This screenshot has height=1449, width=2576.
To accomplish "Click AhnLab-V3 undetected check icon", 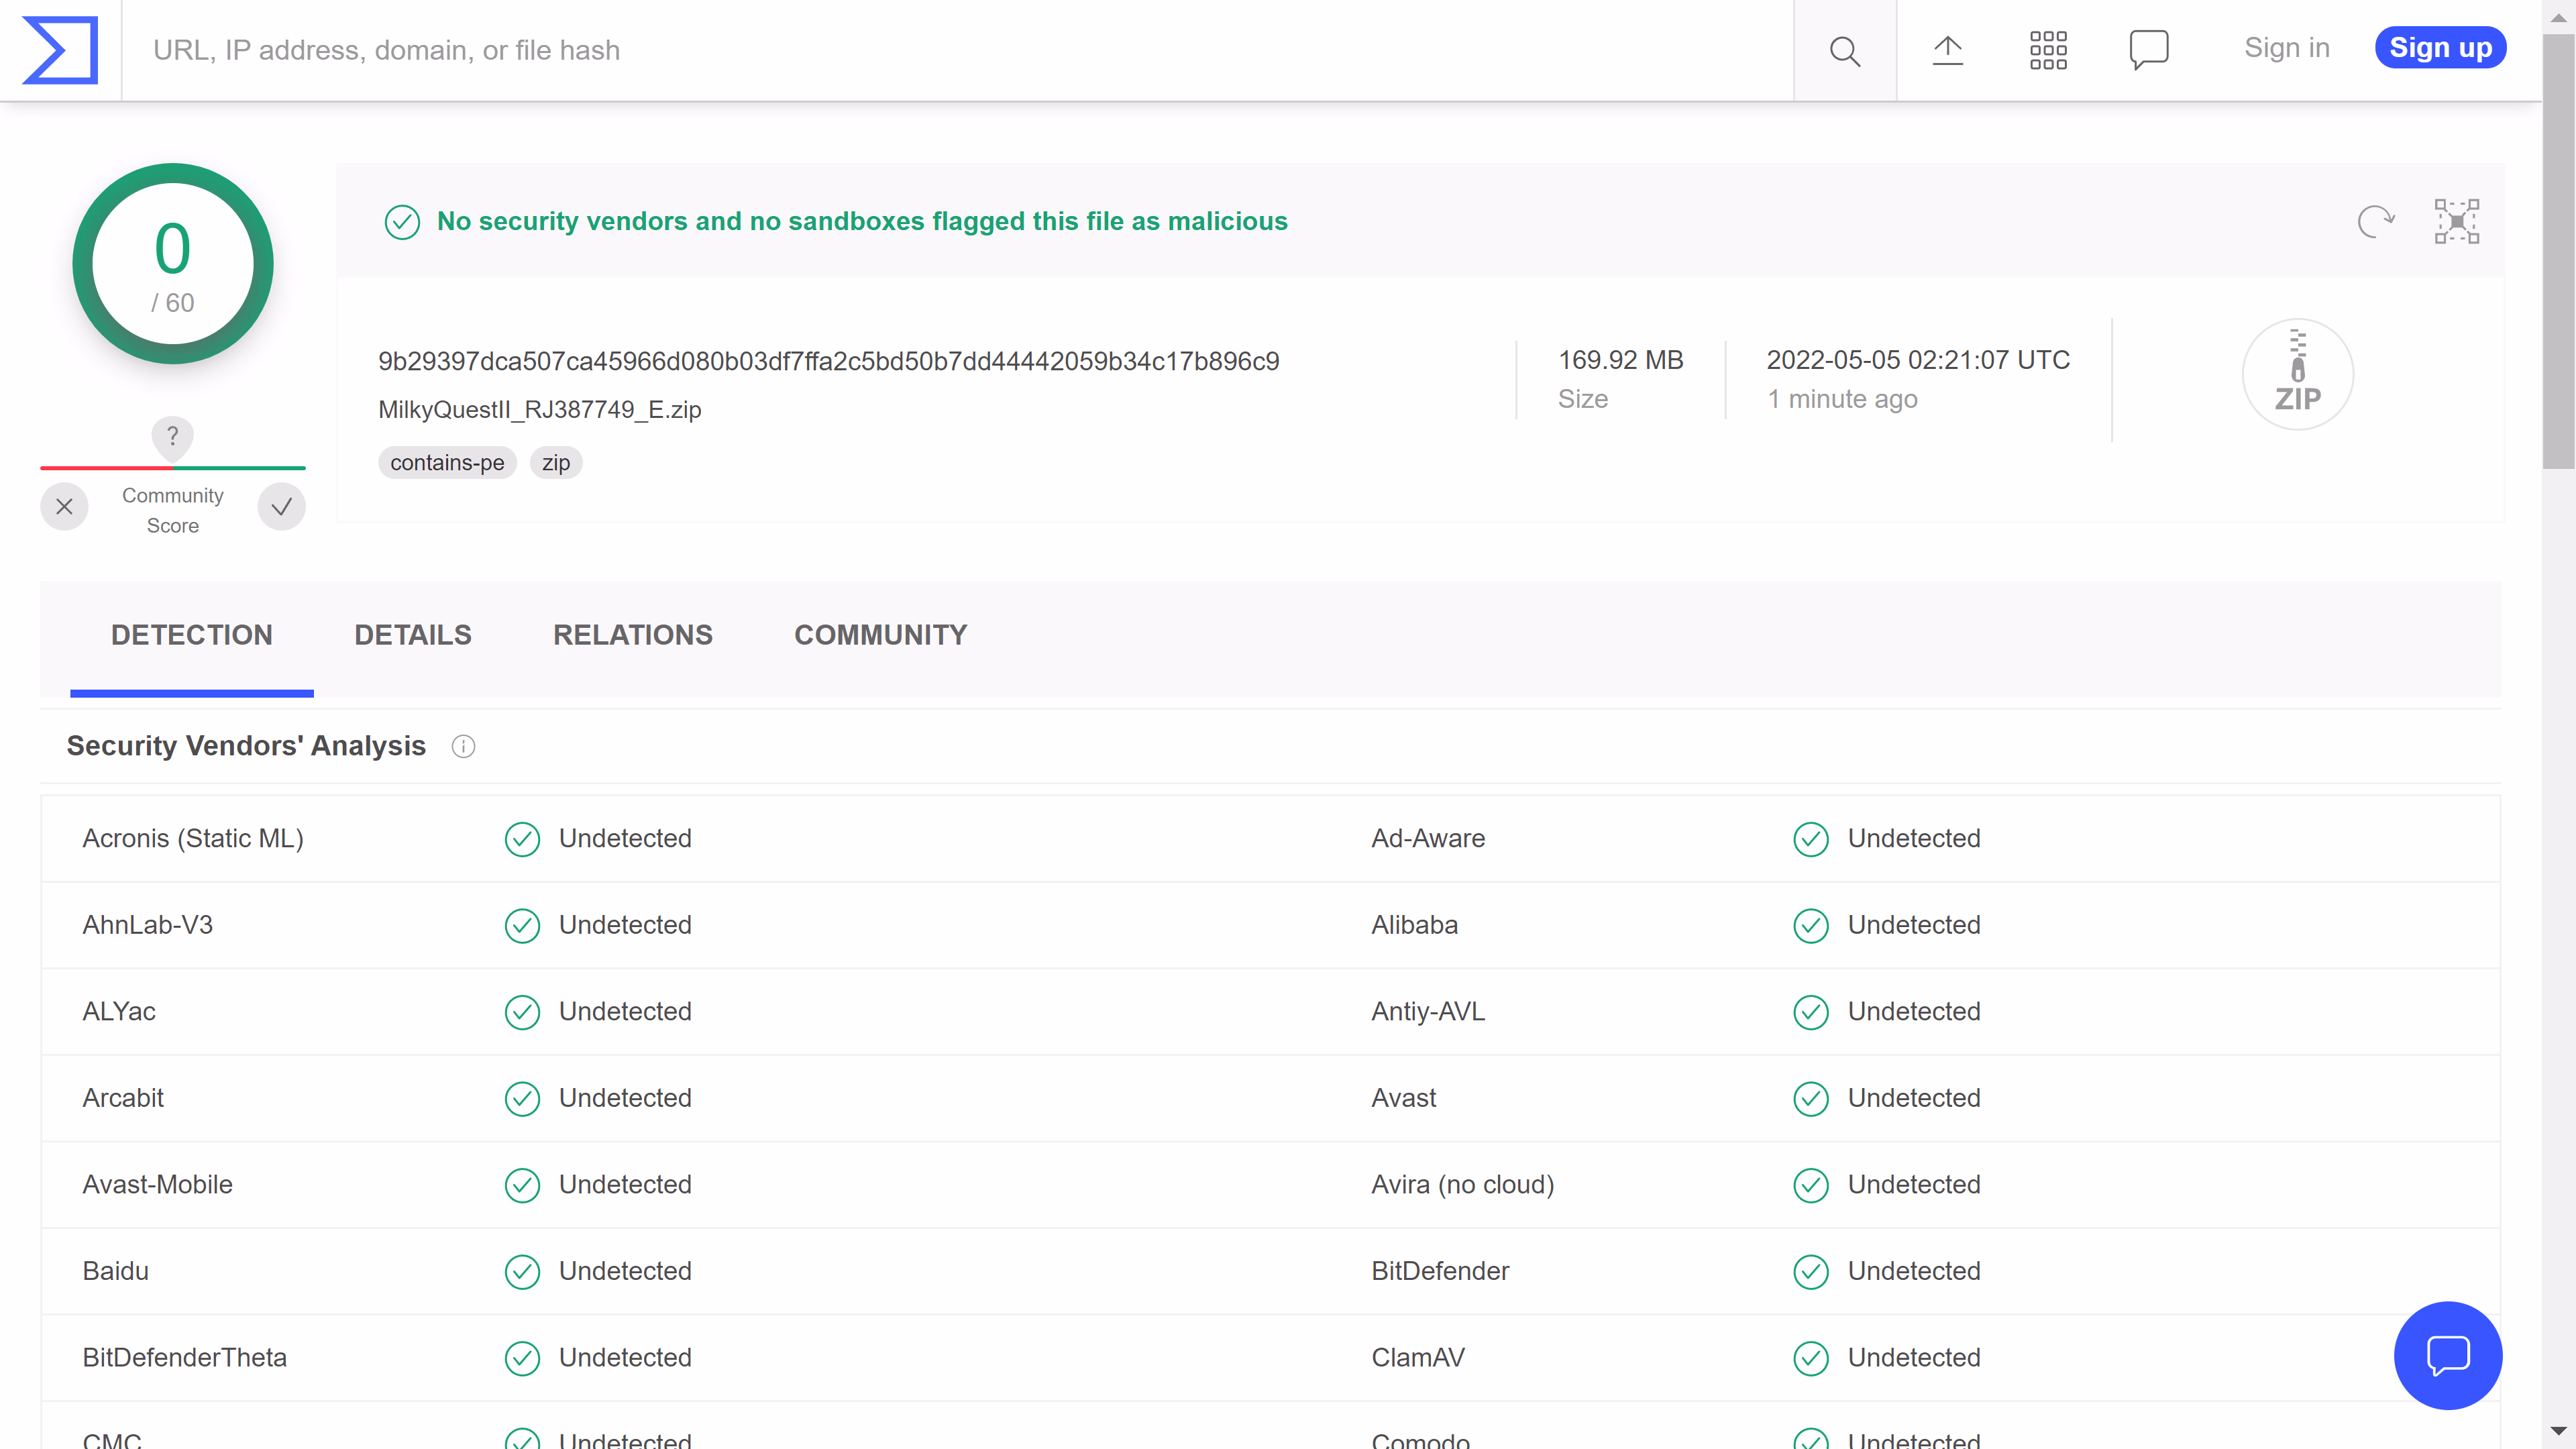I will click(x=522, y=926).
